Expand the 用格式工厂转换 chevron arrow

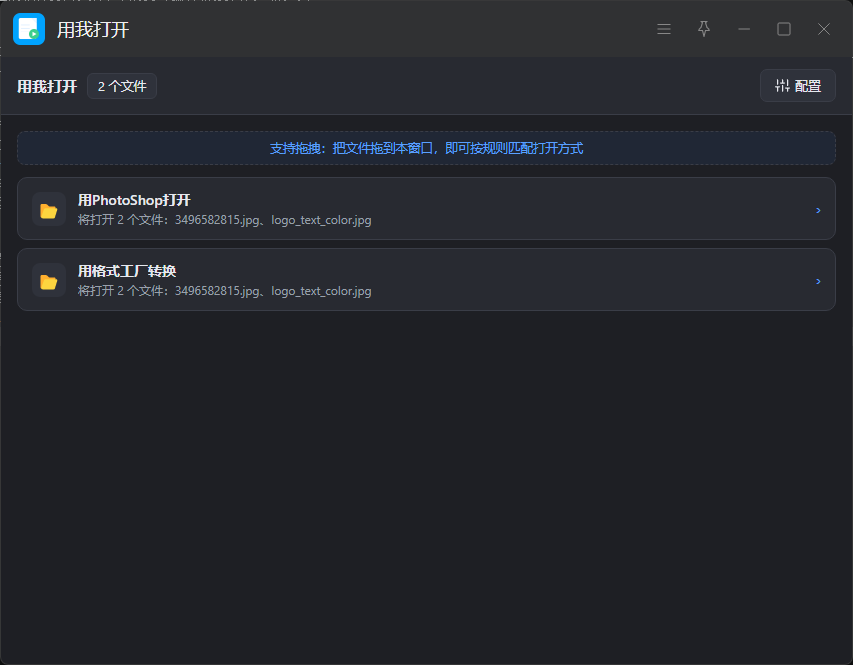click(818, 281)
